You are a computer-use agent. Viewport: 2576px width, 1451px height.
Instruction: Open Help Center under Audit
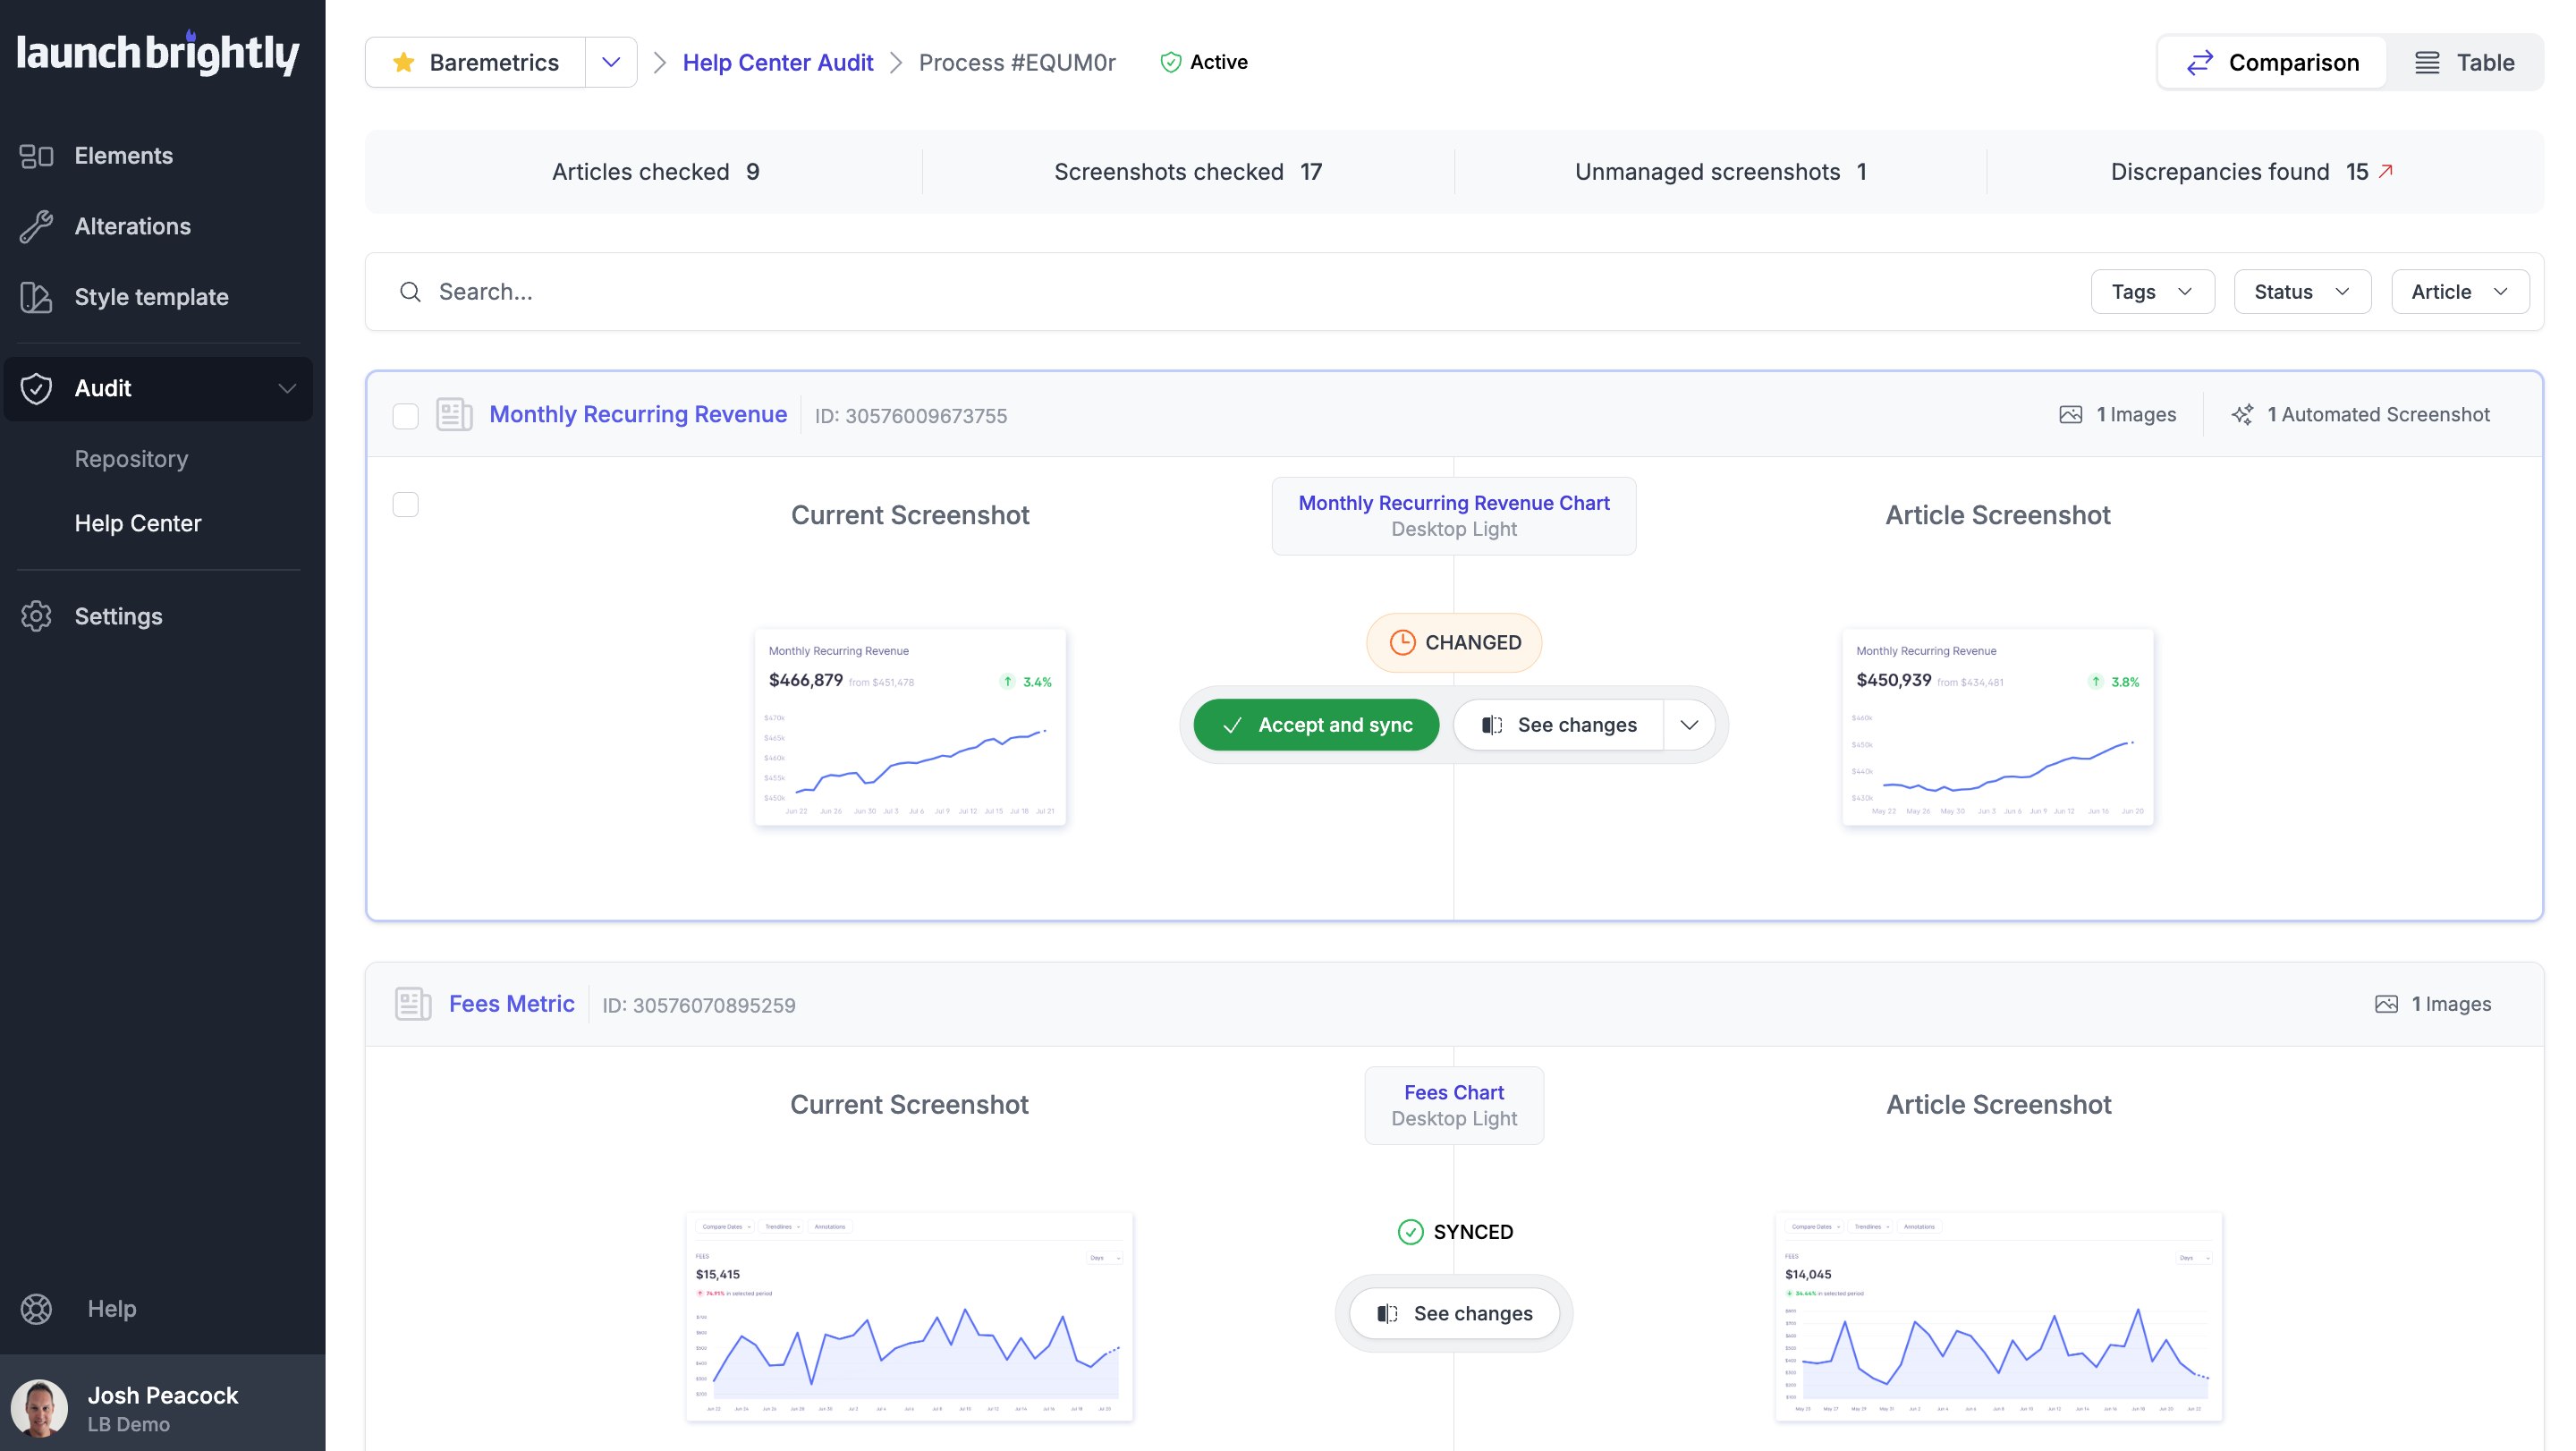click(138, 523)
